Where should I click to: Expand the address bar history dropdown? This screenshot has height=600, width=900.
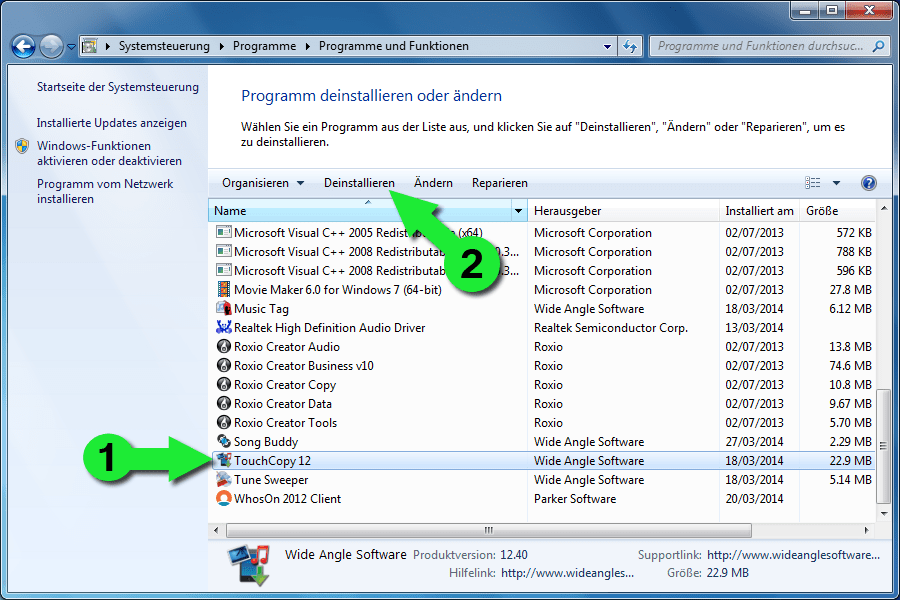coord(607,47)
